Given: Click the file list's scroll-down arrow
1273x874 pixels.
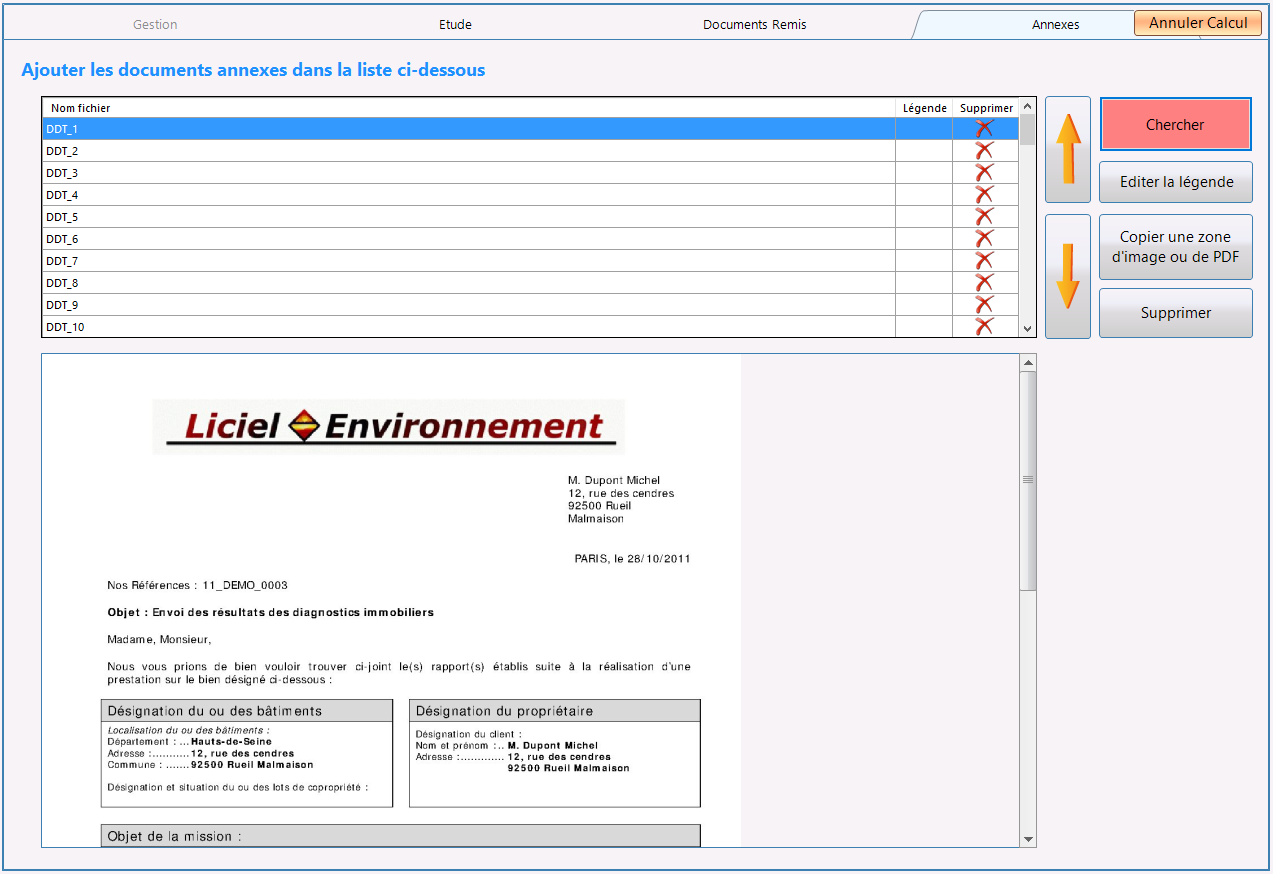Looking at the screenshot, I should click(x=1027, y=328).
